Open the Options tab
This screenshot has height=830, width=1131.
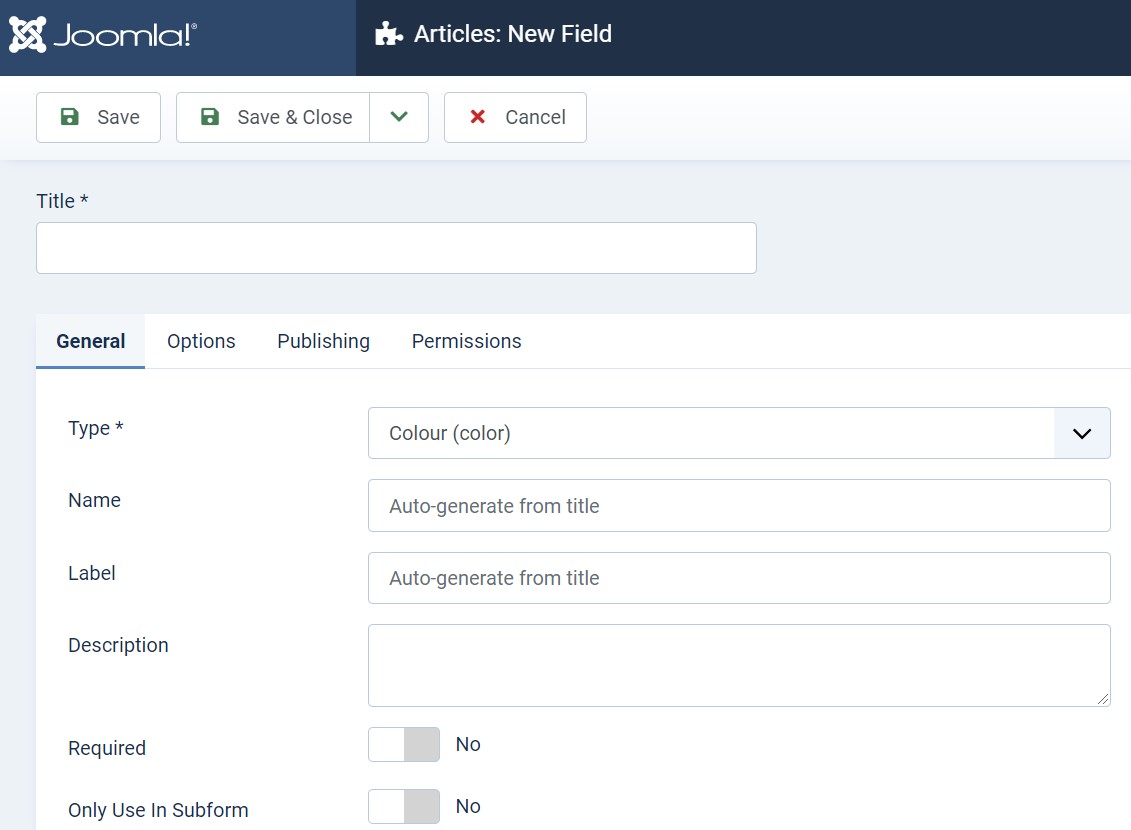point(201,341)
